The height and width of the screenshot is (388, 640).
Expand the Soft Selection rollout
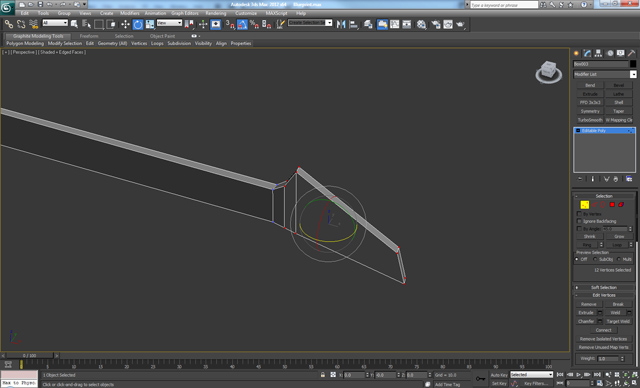(x=604, y=288)
